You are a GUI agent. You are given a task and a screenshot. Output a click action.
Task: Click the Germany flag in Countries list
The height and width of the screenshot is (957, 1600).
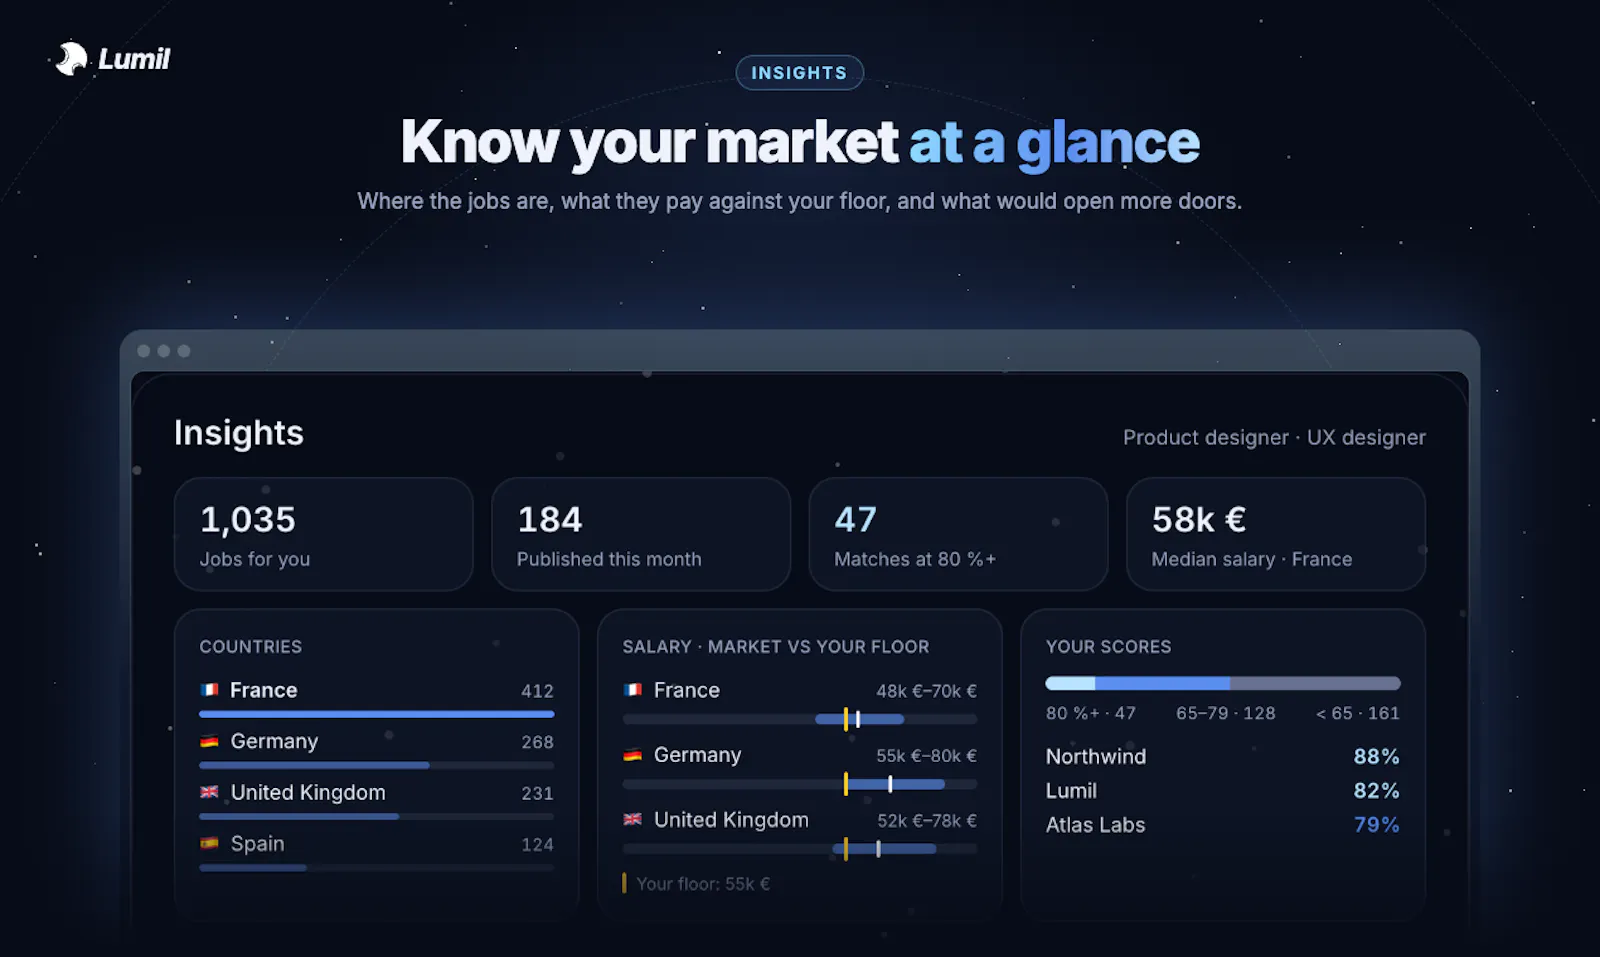(209, 741)
